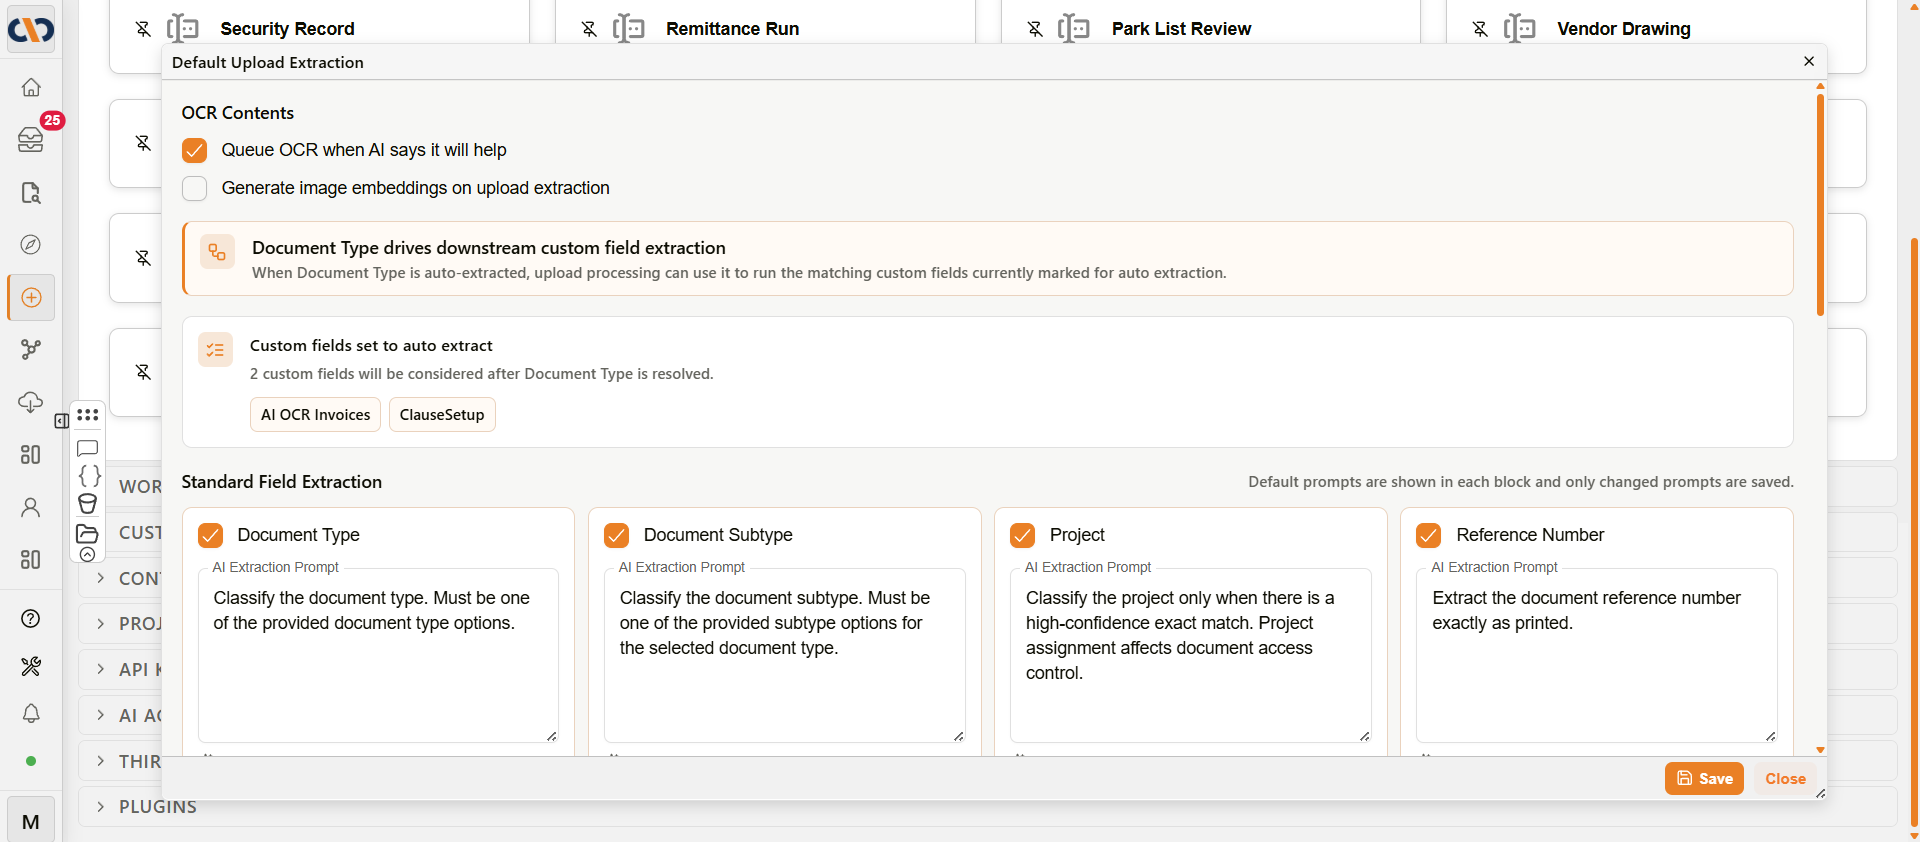Open the Park List Review card title
The width and height of the screenshot is (1920, 842).
click(1181, 29)
